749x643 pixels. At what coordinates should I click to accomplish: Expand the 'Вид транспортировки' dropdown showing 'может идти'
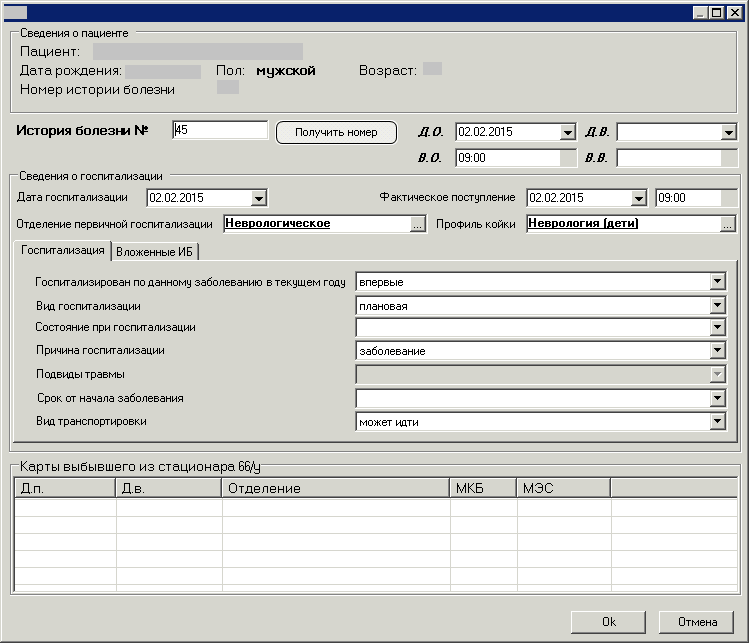[x=717, y=421]
